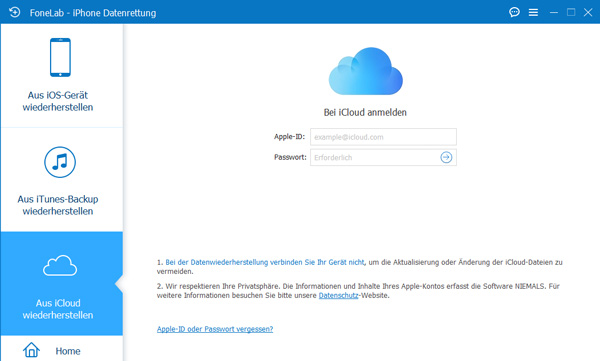The height and width of the screenshot is (361, 600).
Task: Click the 'Passwort:' label
Action: pos(290,157)
